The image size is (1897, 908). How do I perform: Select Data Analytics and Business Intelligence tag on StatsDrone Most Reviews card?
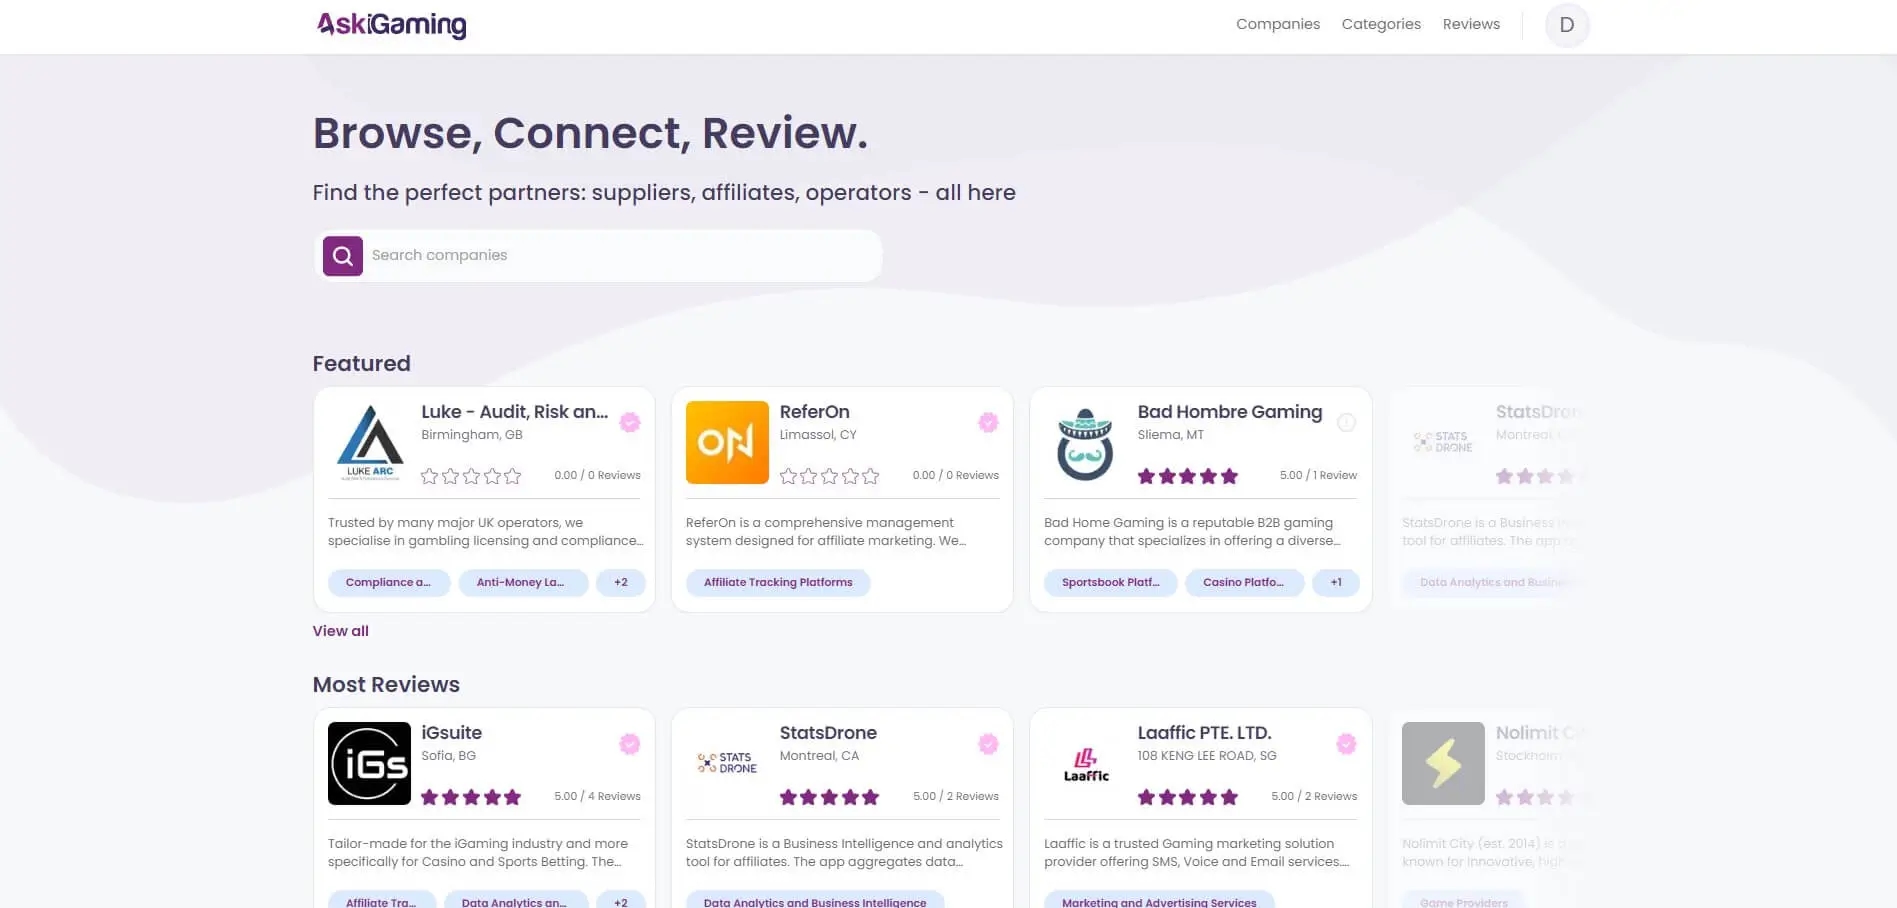click(x=815, y=900)
